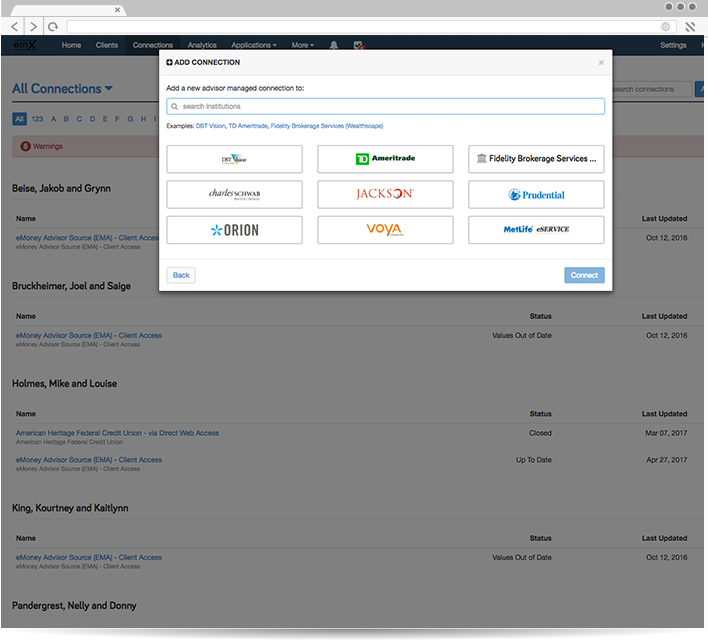
Task: Filter connections by letter F
Action: pos(117,119)
